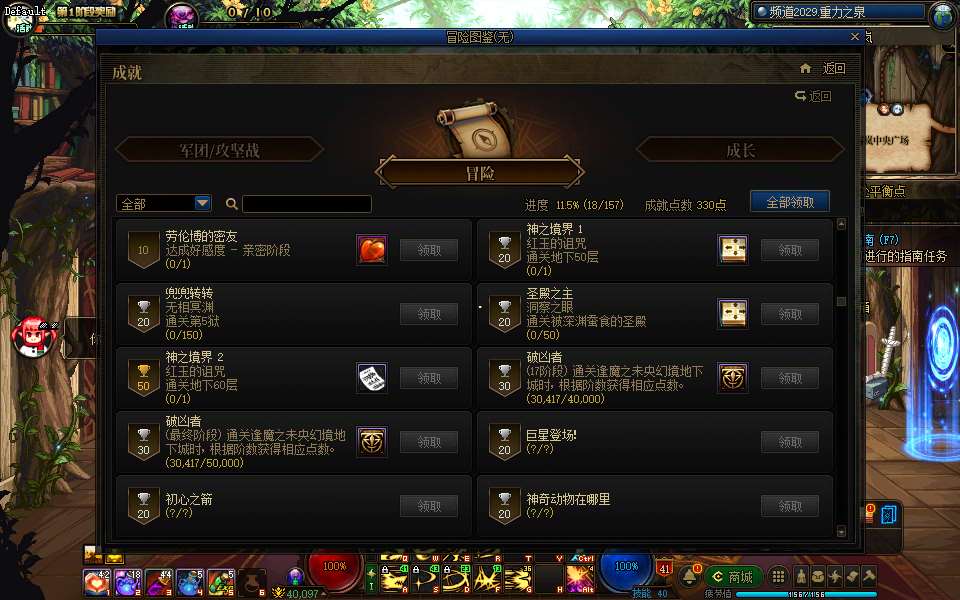Click the achievement search input field
This screenshot has height=600, width=960.
click(x=307, y=204)
